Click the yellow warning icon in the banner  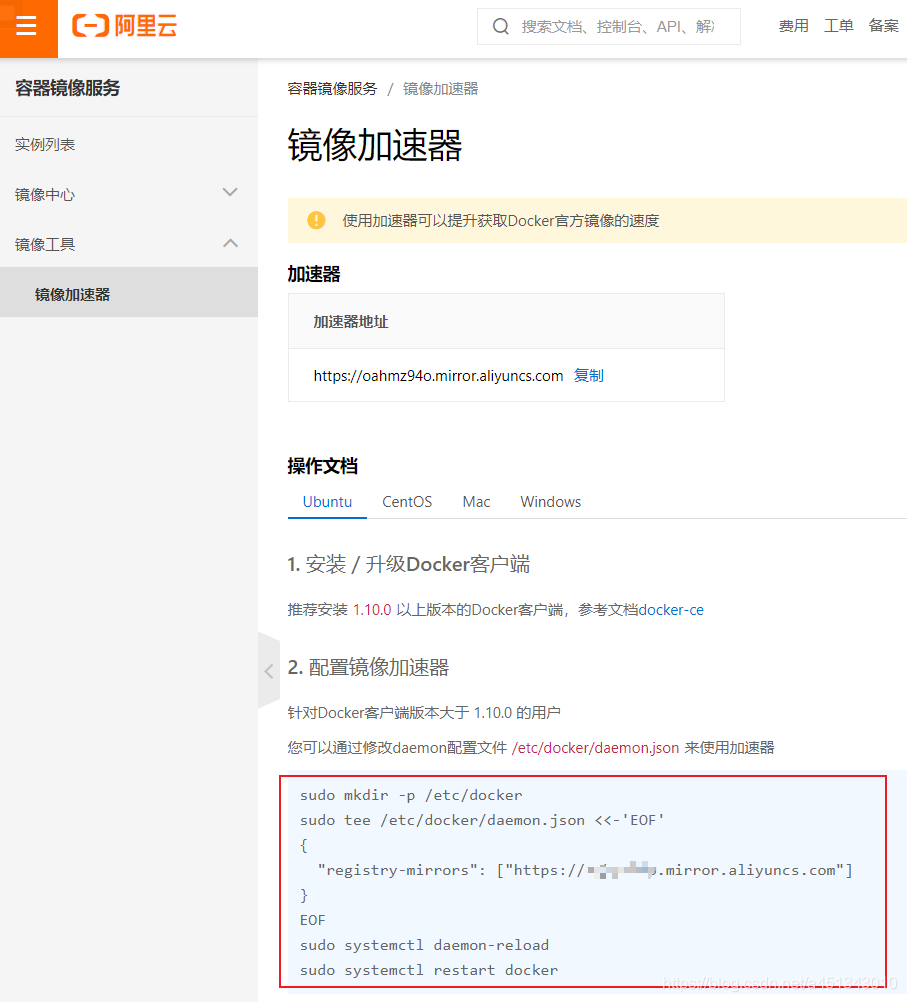316,220
